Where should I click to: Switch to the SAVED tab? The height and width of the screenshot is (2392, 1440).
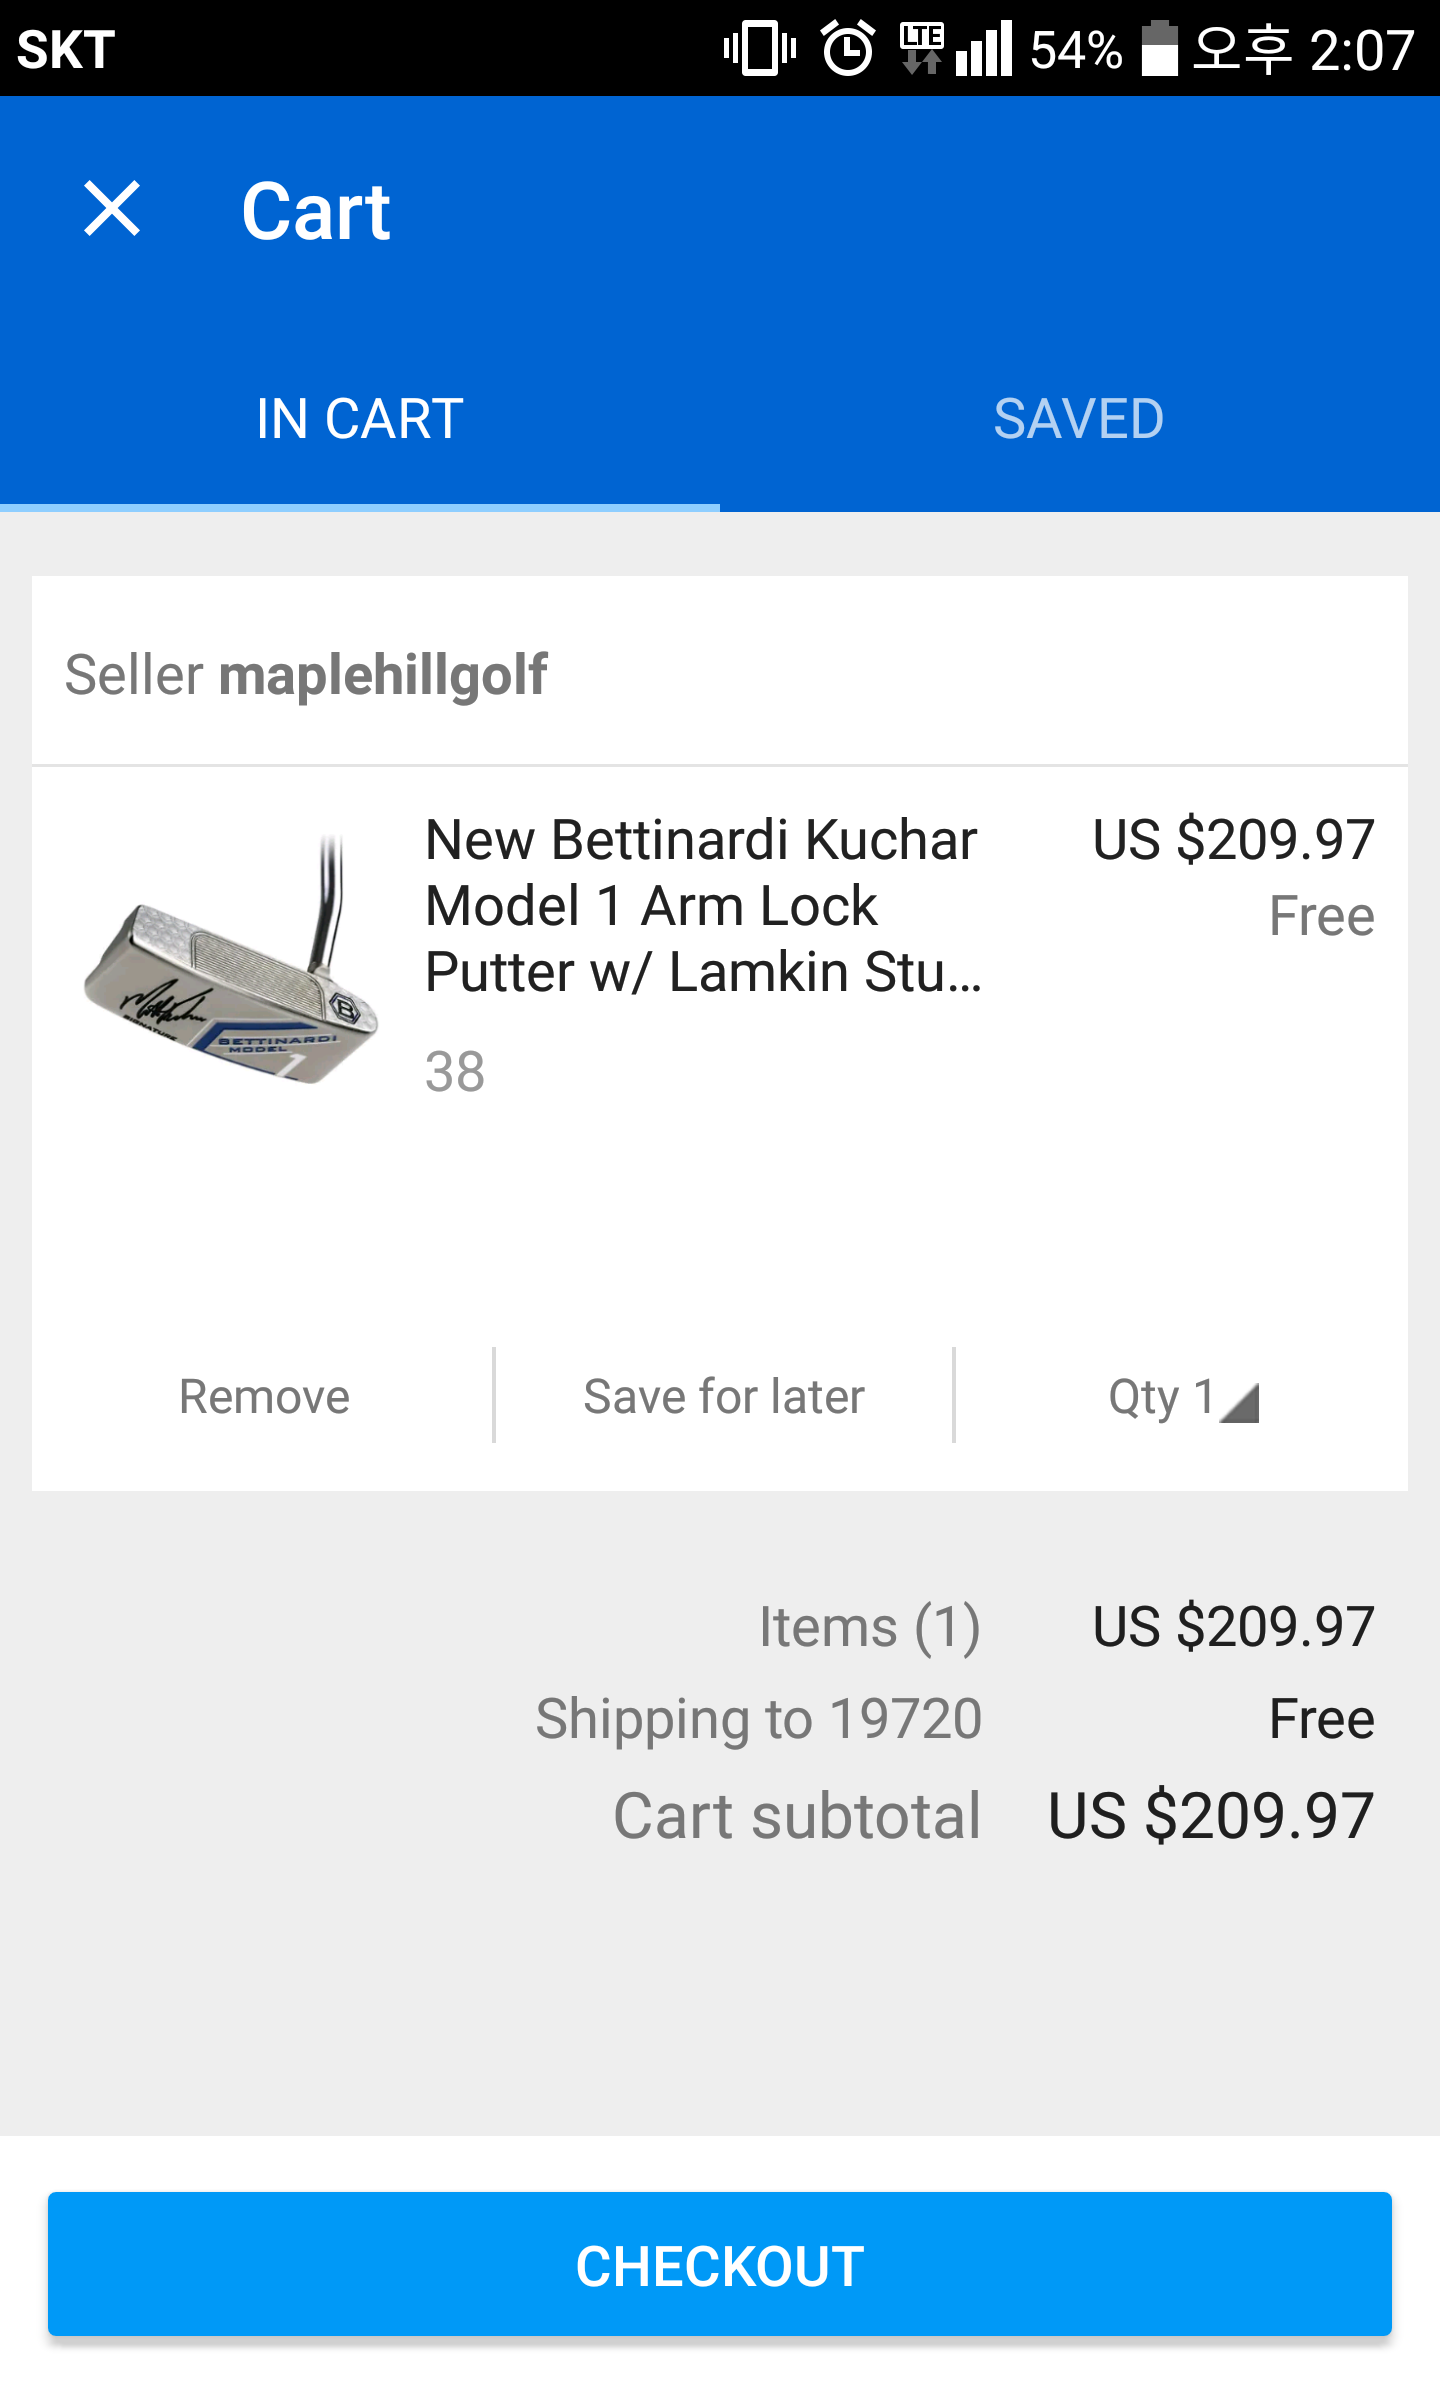click(x=1078, y=418)
